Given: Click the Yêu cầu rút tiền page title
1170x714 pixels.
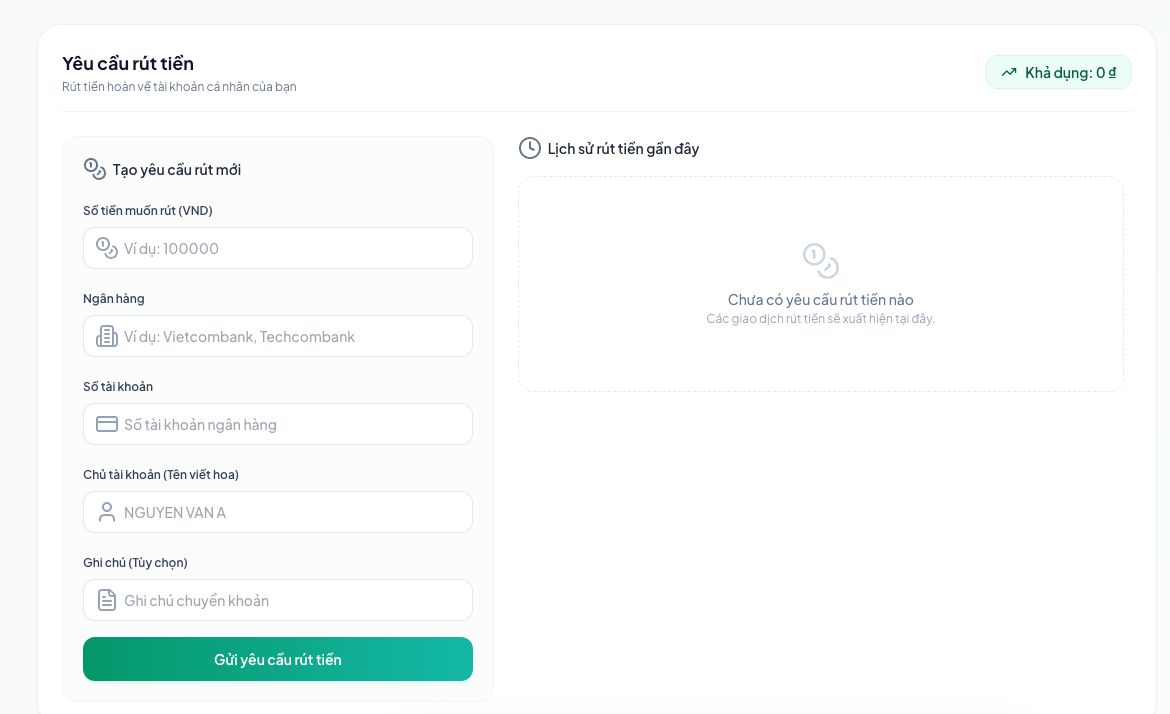Looking at the screenshot, I should tap(128, 63).
